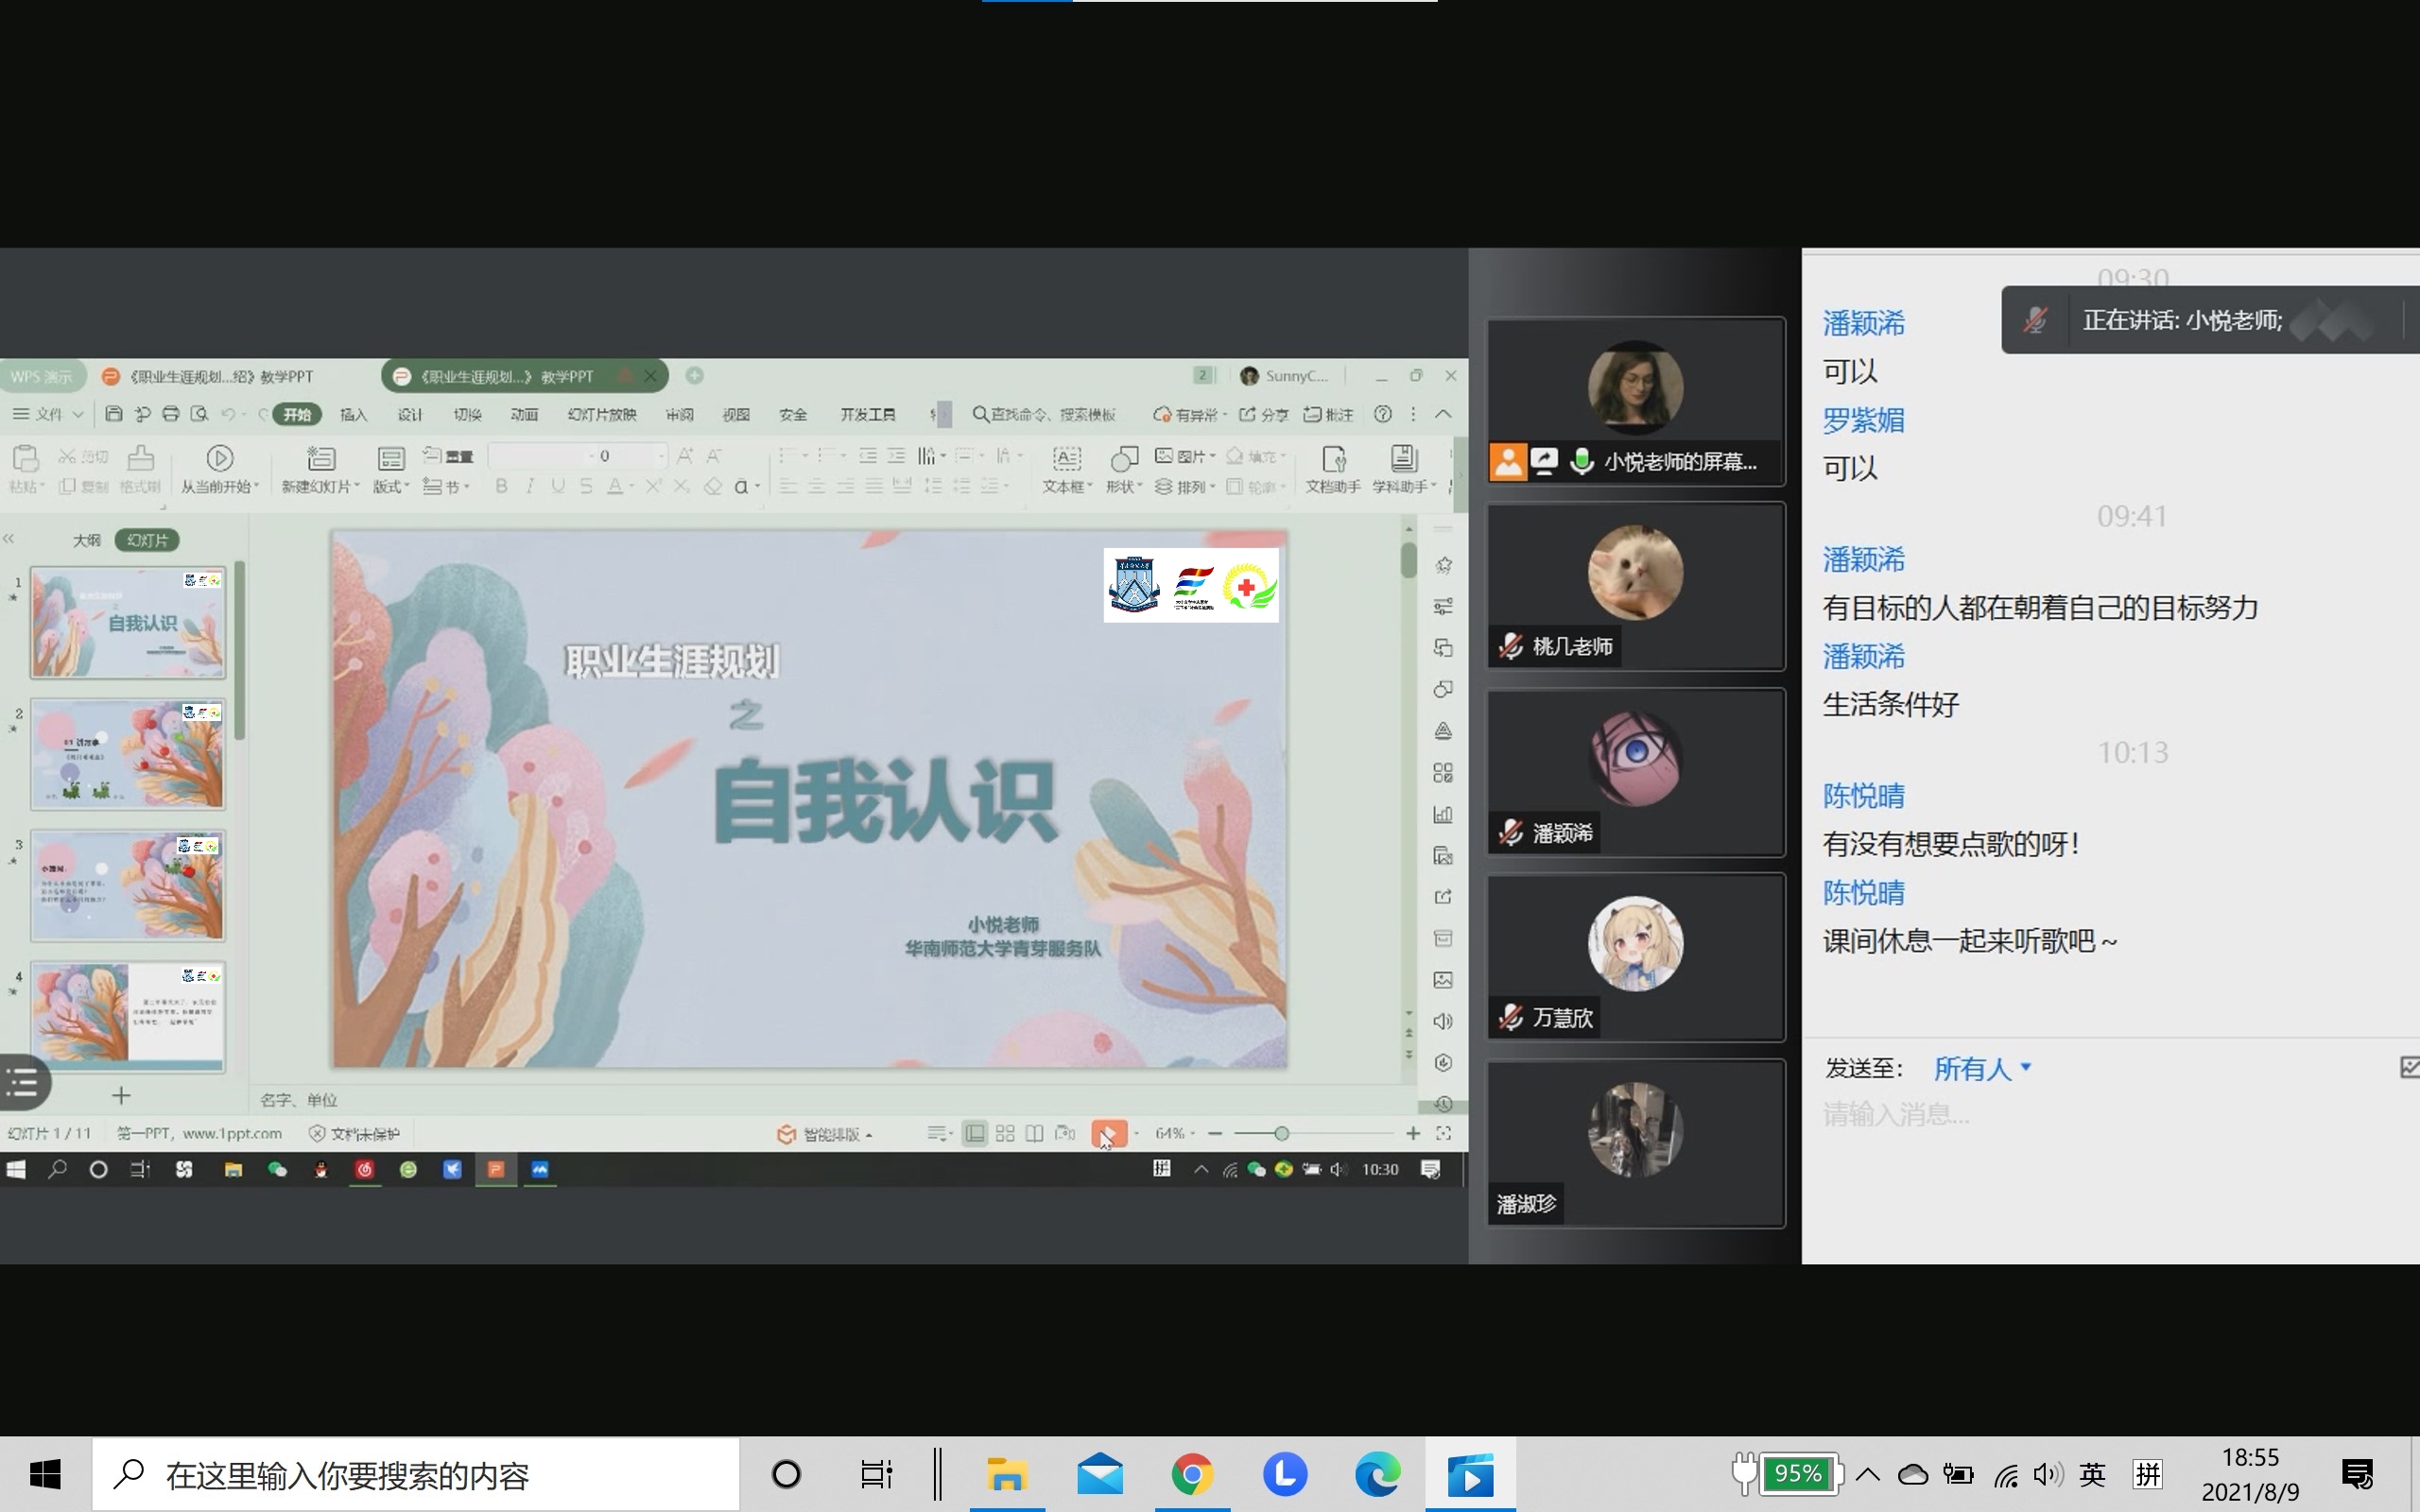Click the sender name 罗紫媚 in chat
This screenshot has width=2420, height=1512.
coord(1863,420)
